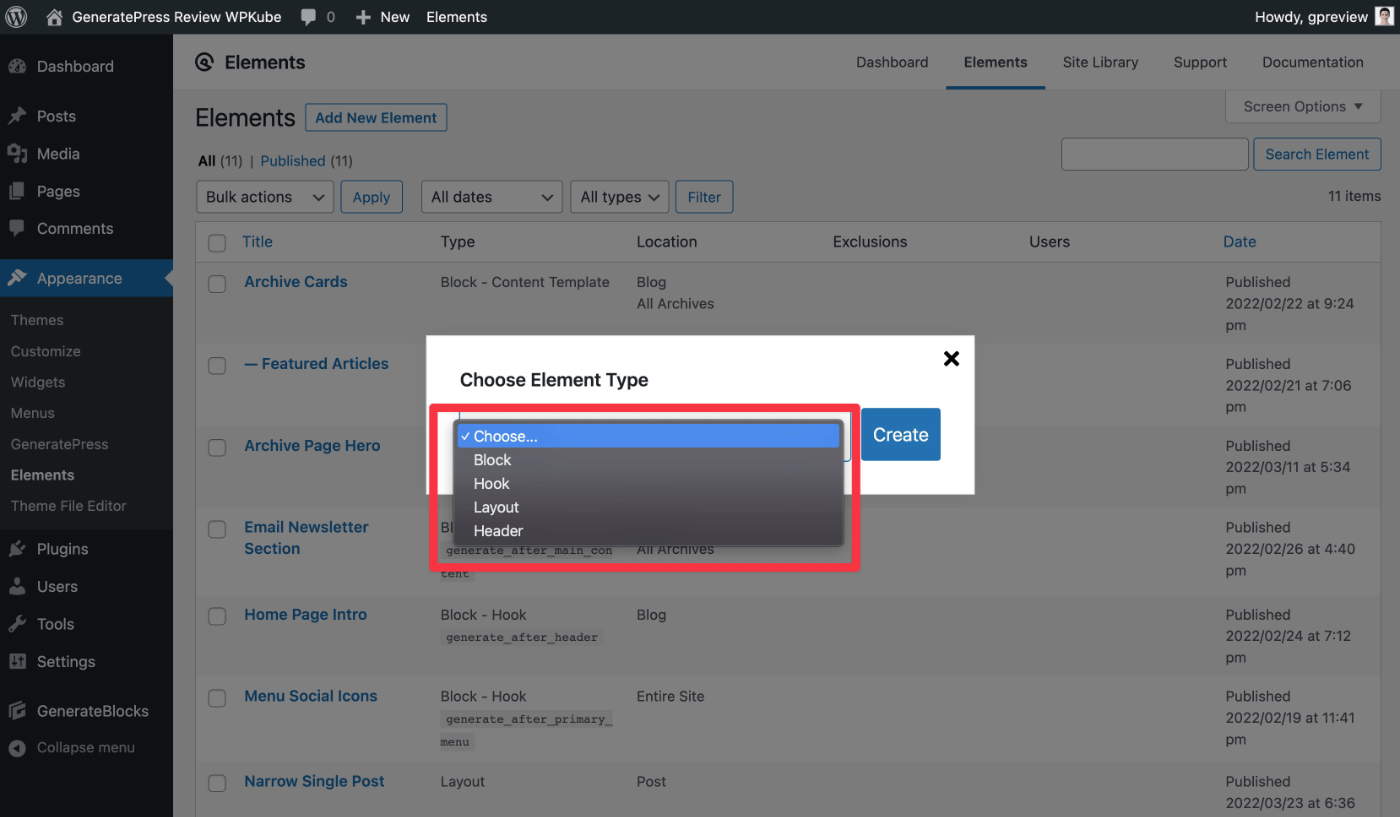This screenshot has width=1400, height=817.
Task: Check the Archive Cards row checkbox
Action: click(217, 284)
